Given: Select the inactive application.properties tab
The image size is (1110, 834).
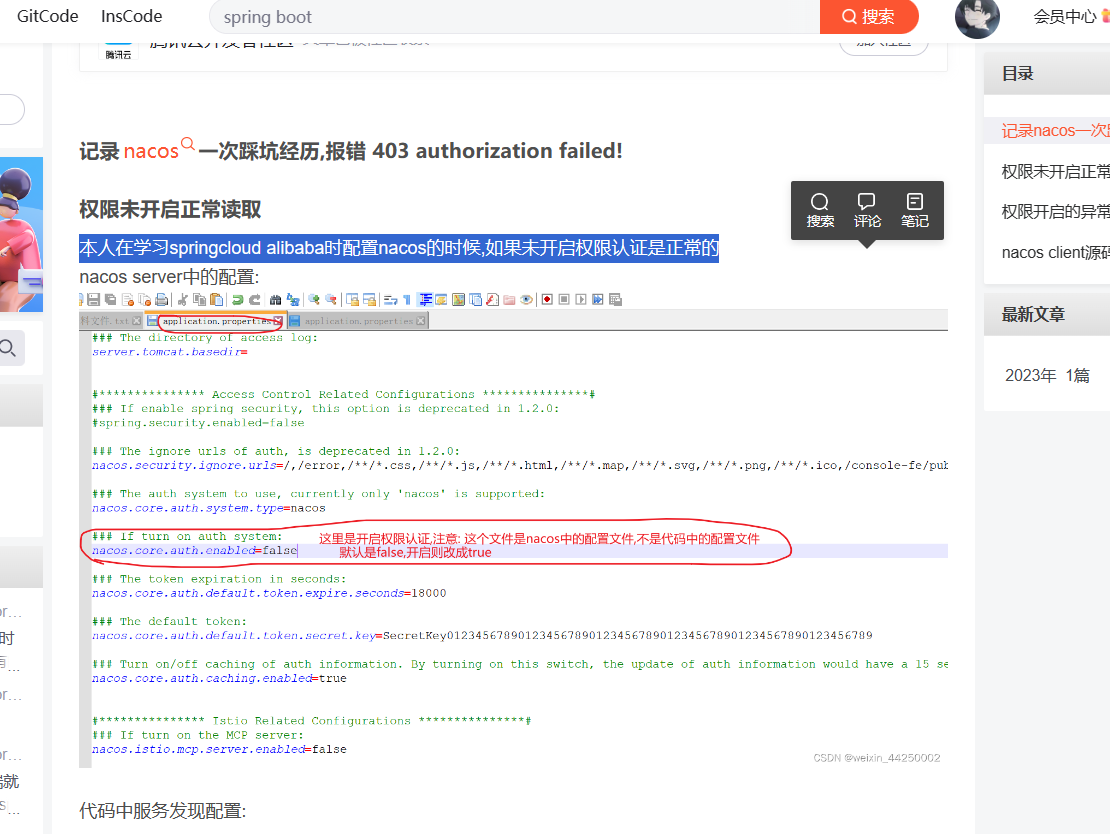Looking at the screenshot, I should coord(358,321).
